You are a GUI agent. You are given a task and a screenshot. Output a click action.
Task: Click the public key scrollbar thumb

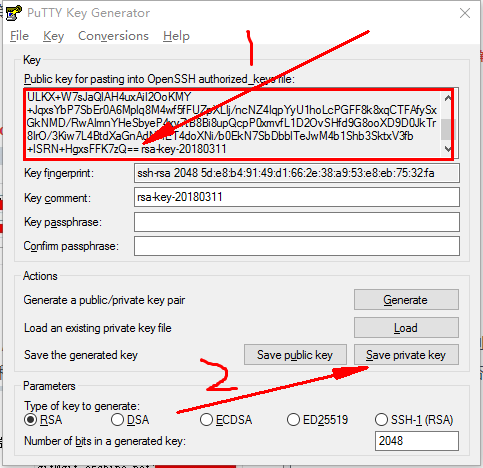(448, 129)
